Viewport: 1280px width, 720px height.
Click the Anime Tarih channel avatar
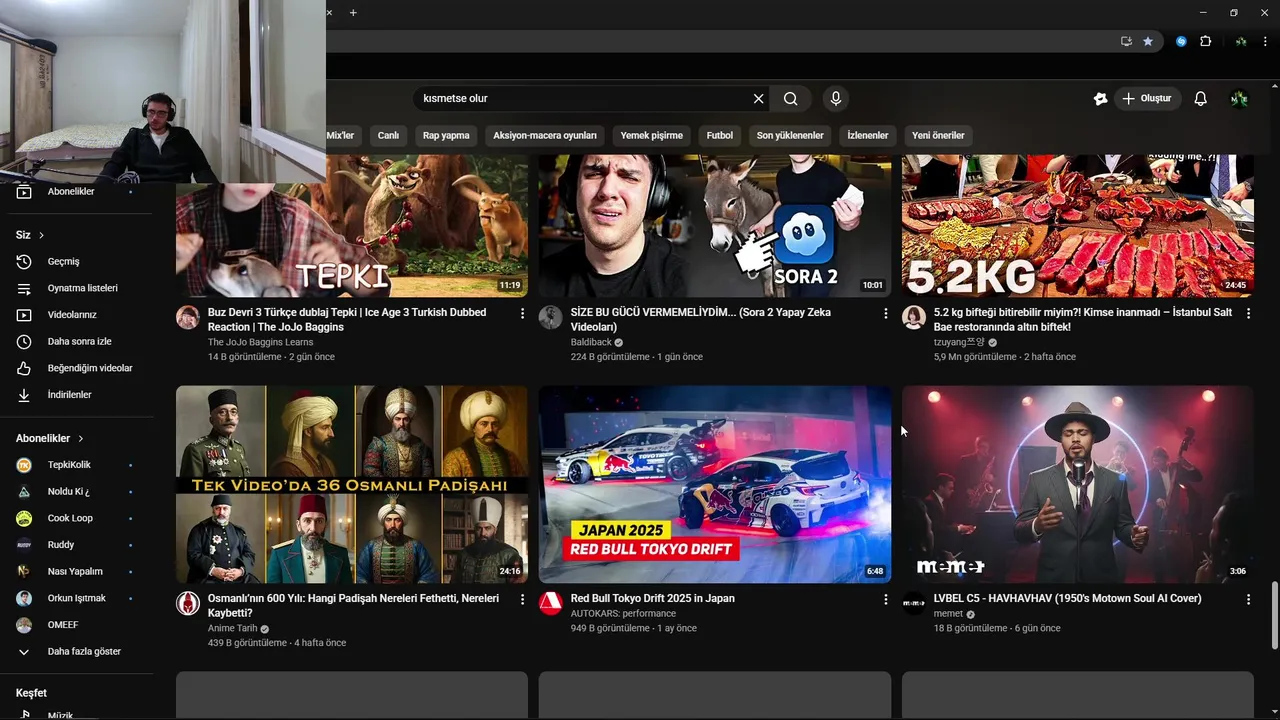tap(188, 603)
